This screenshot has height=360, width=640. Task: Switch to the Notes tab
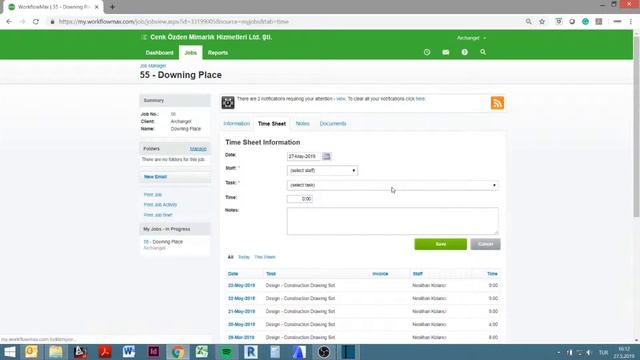[x=302, y=124]
